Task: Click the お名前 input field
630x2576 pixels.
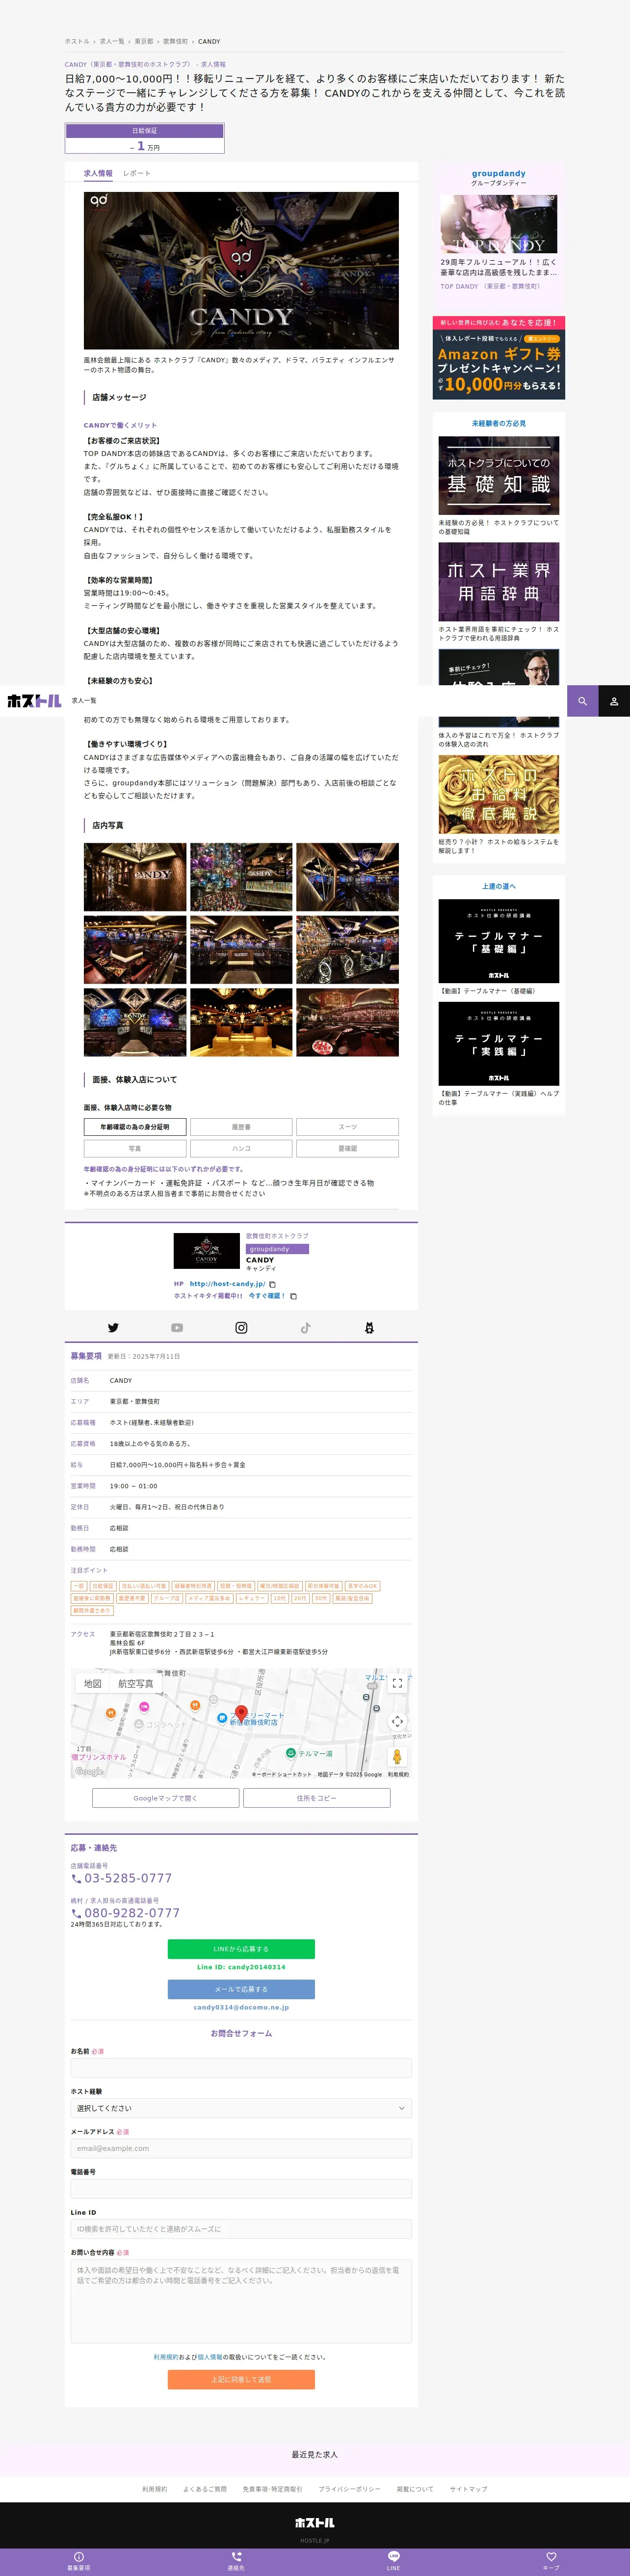Action: [241, 2068]
